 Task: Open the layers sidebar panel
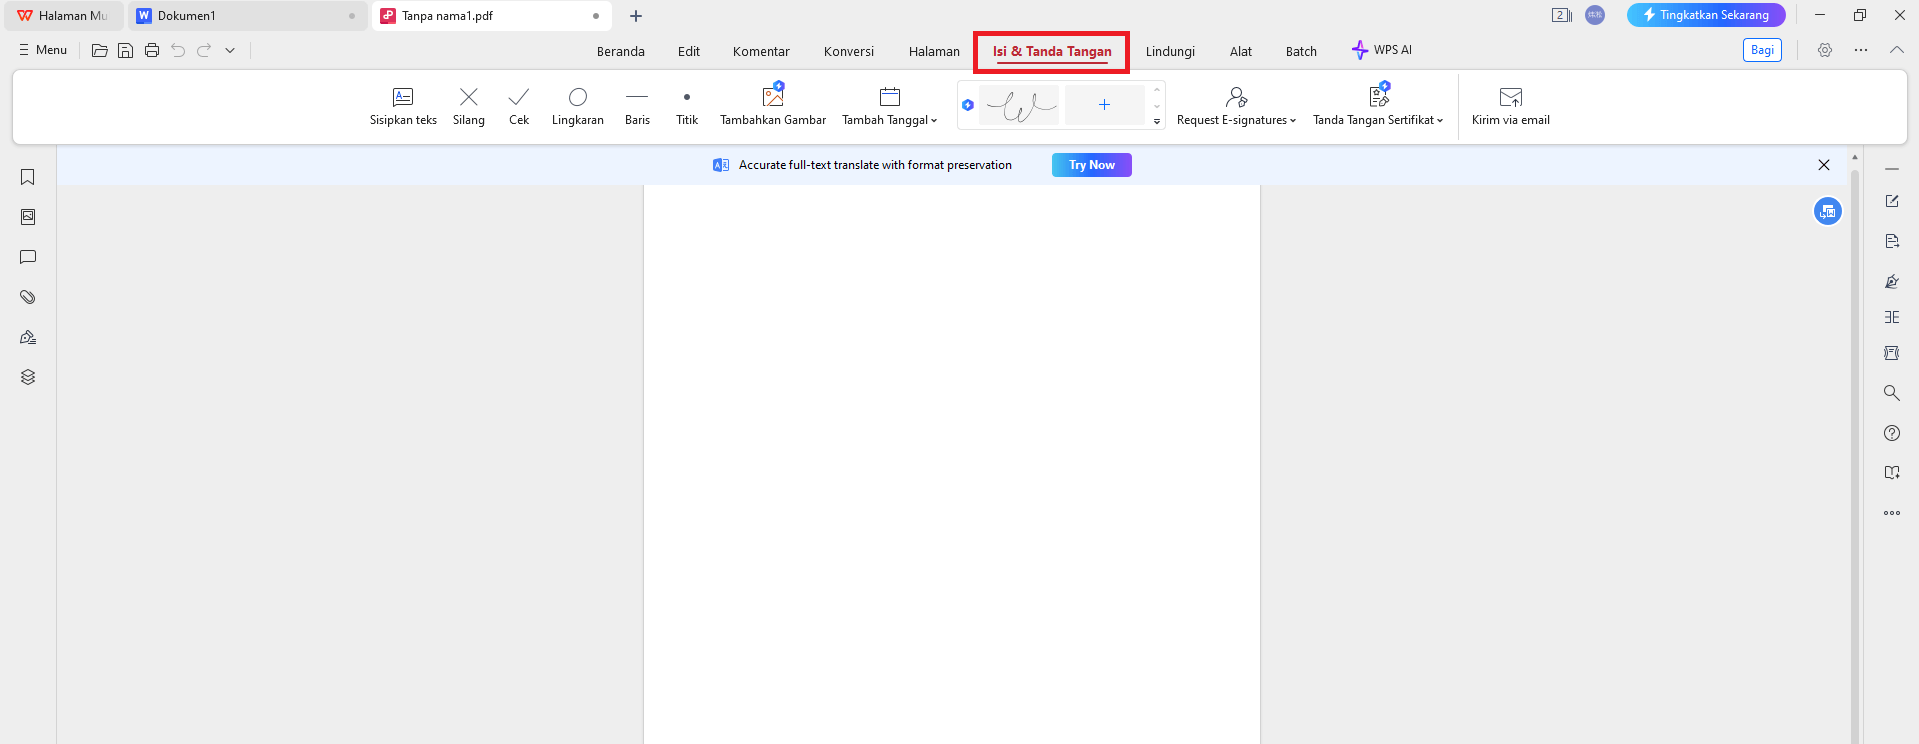point(28,377)
